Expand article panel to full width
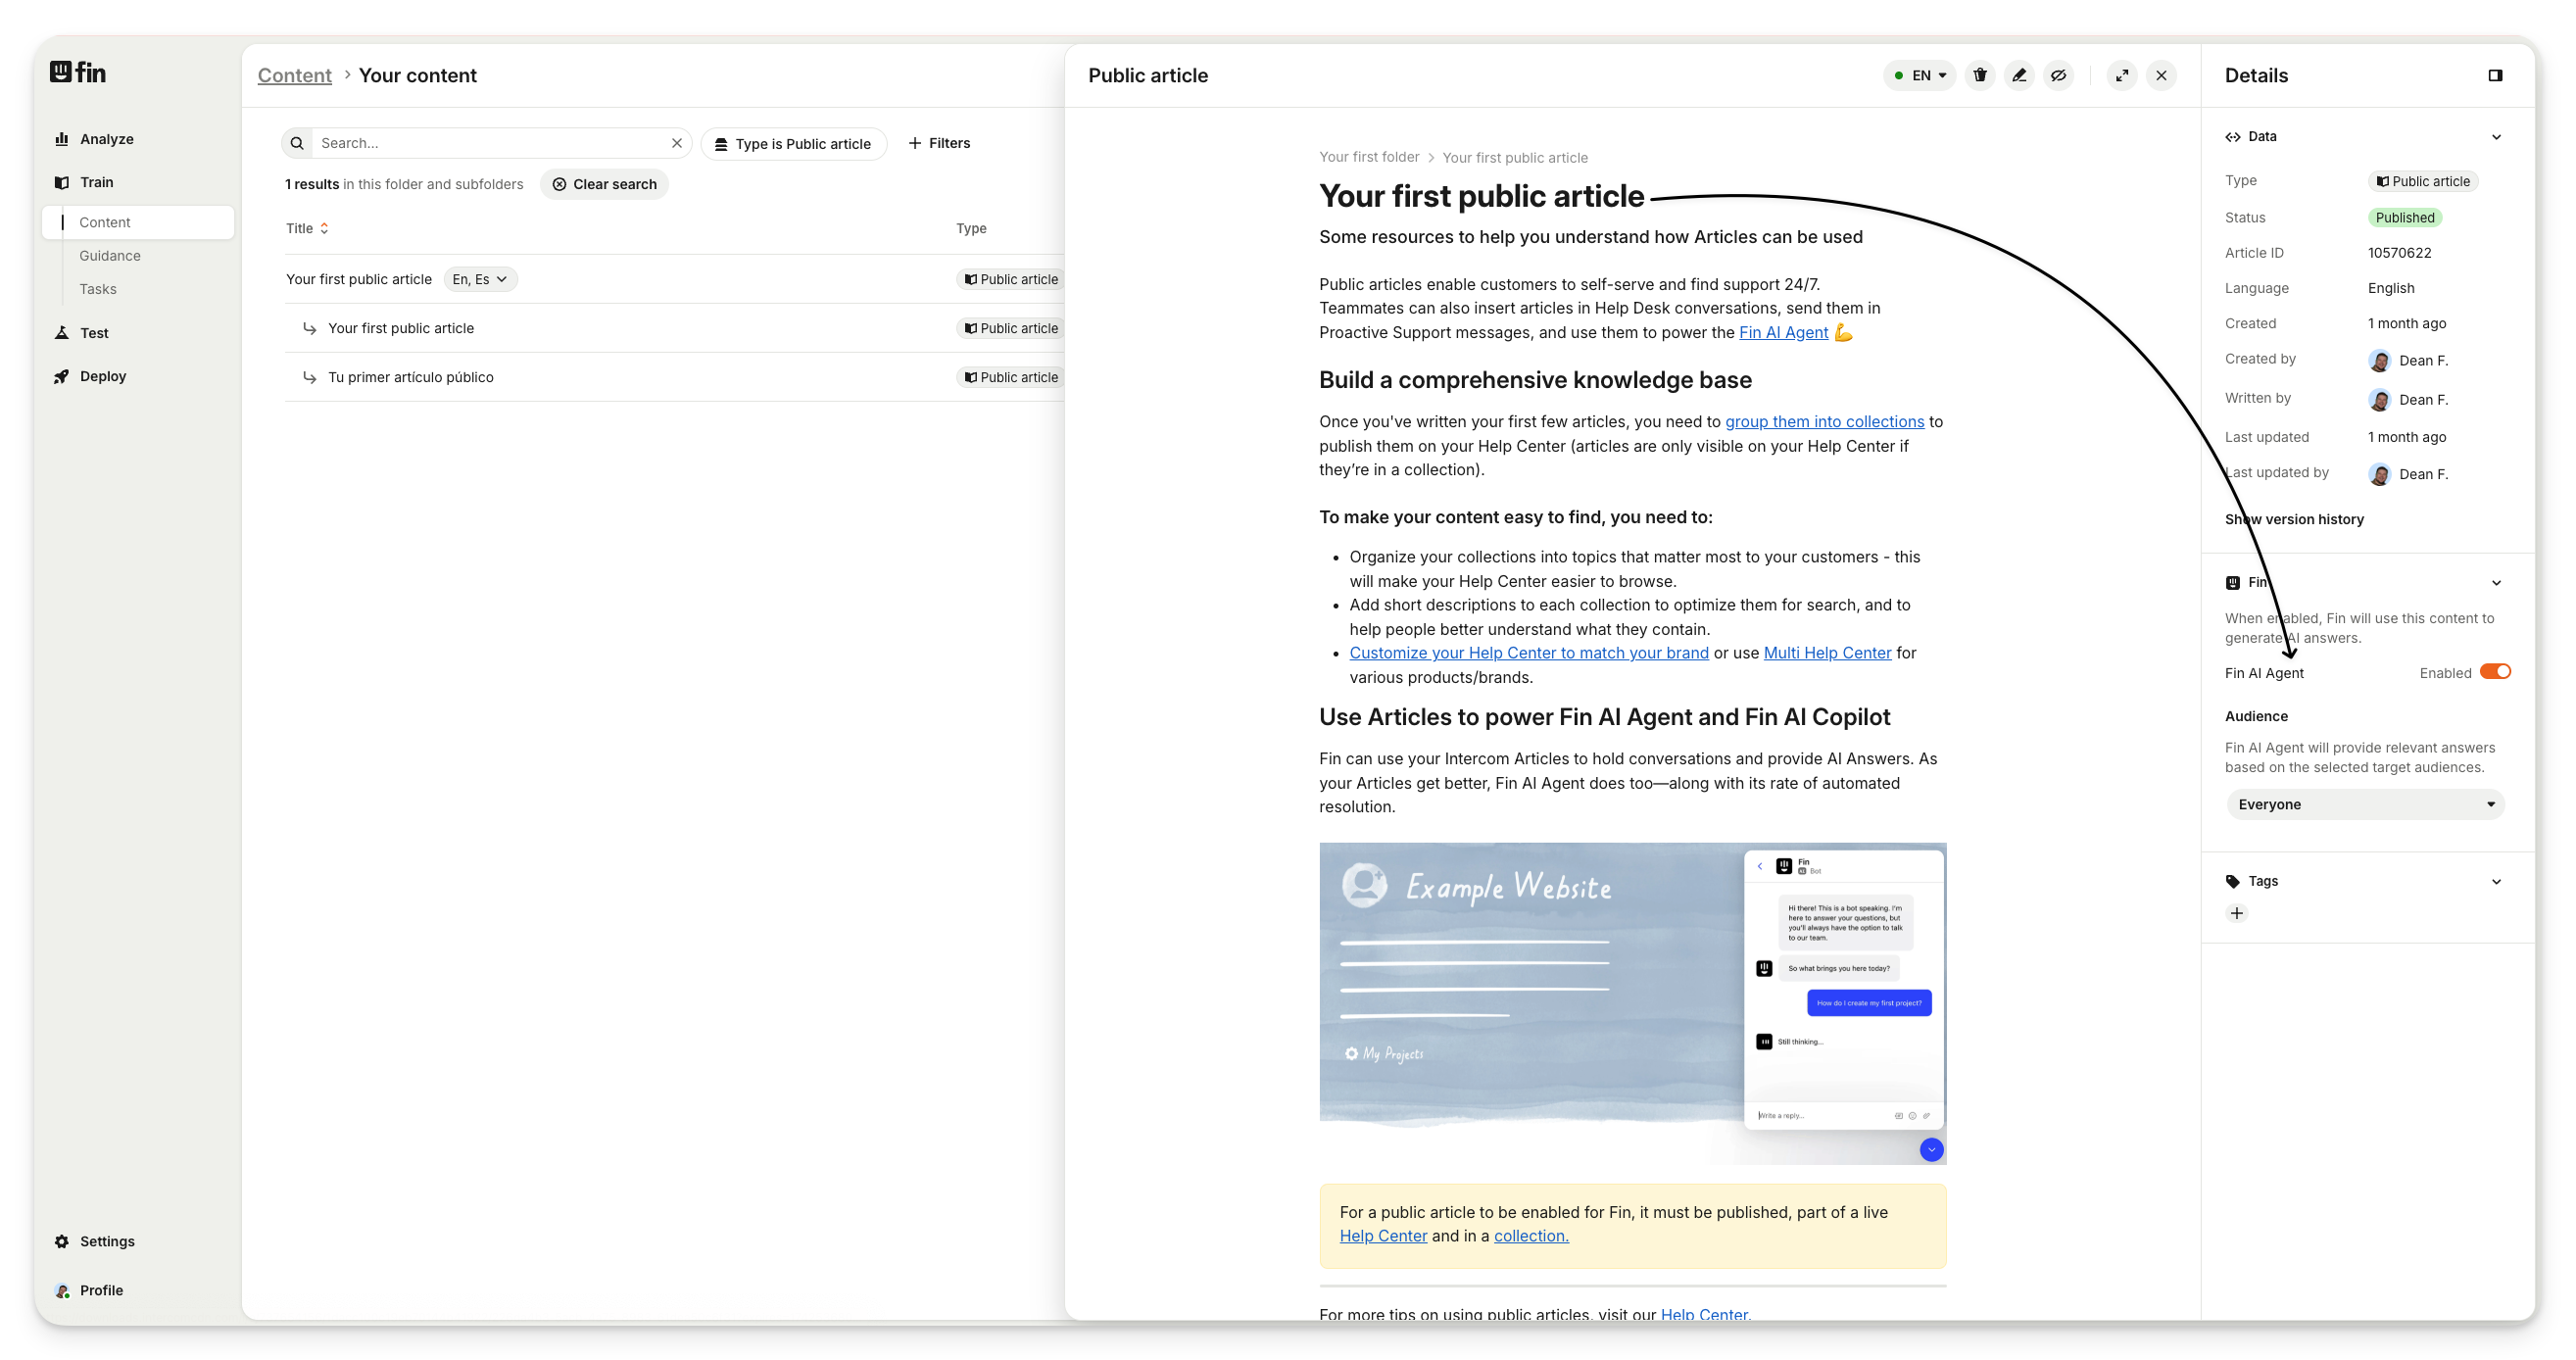Screen dimensions: 2576x1360 point(2122,75)
